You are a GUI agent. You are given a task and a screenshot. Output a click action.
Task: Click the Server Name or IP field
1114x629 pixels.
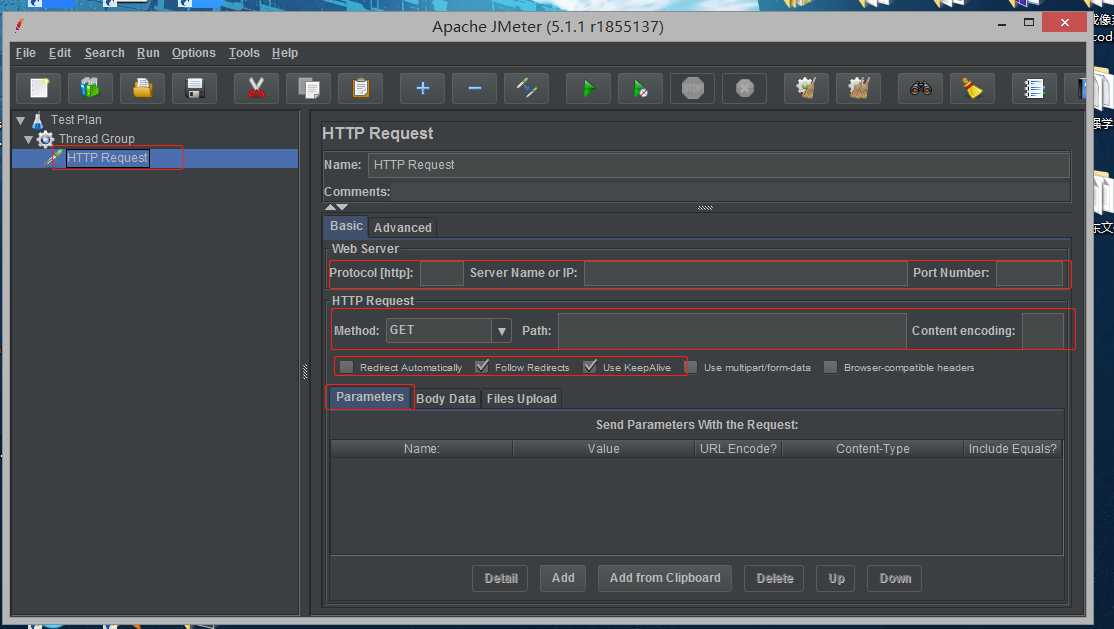point(745,274)
